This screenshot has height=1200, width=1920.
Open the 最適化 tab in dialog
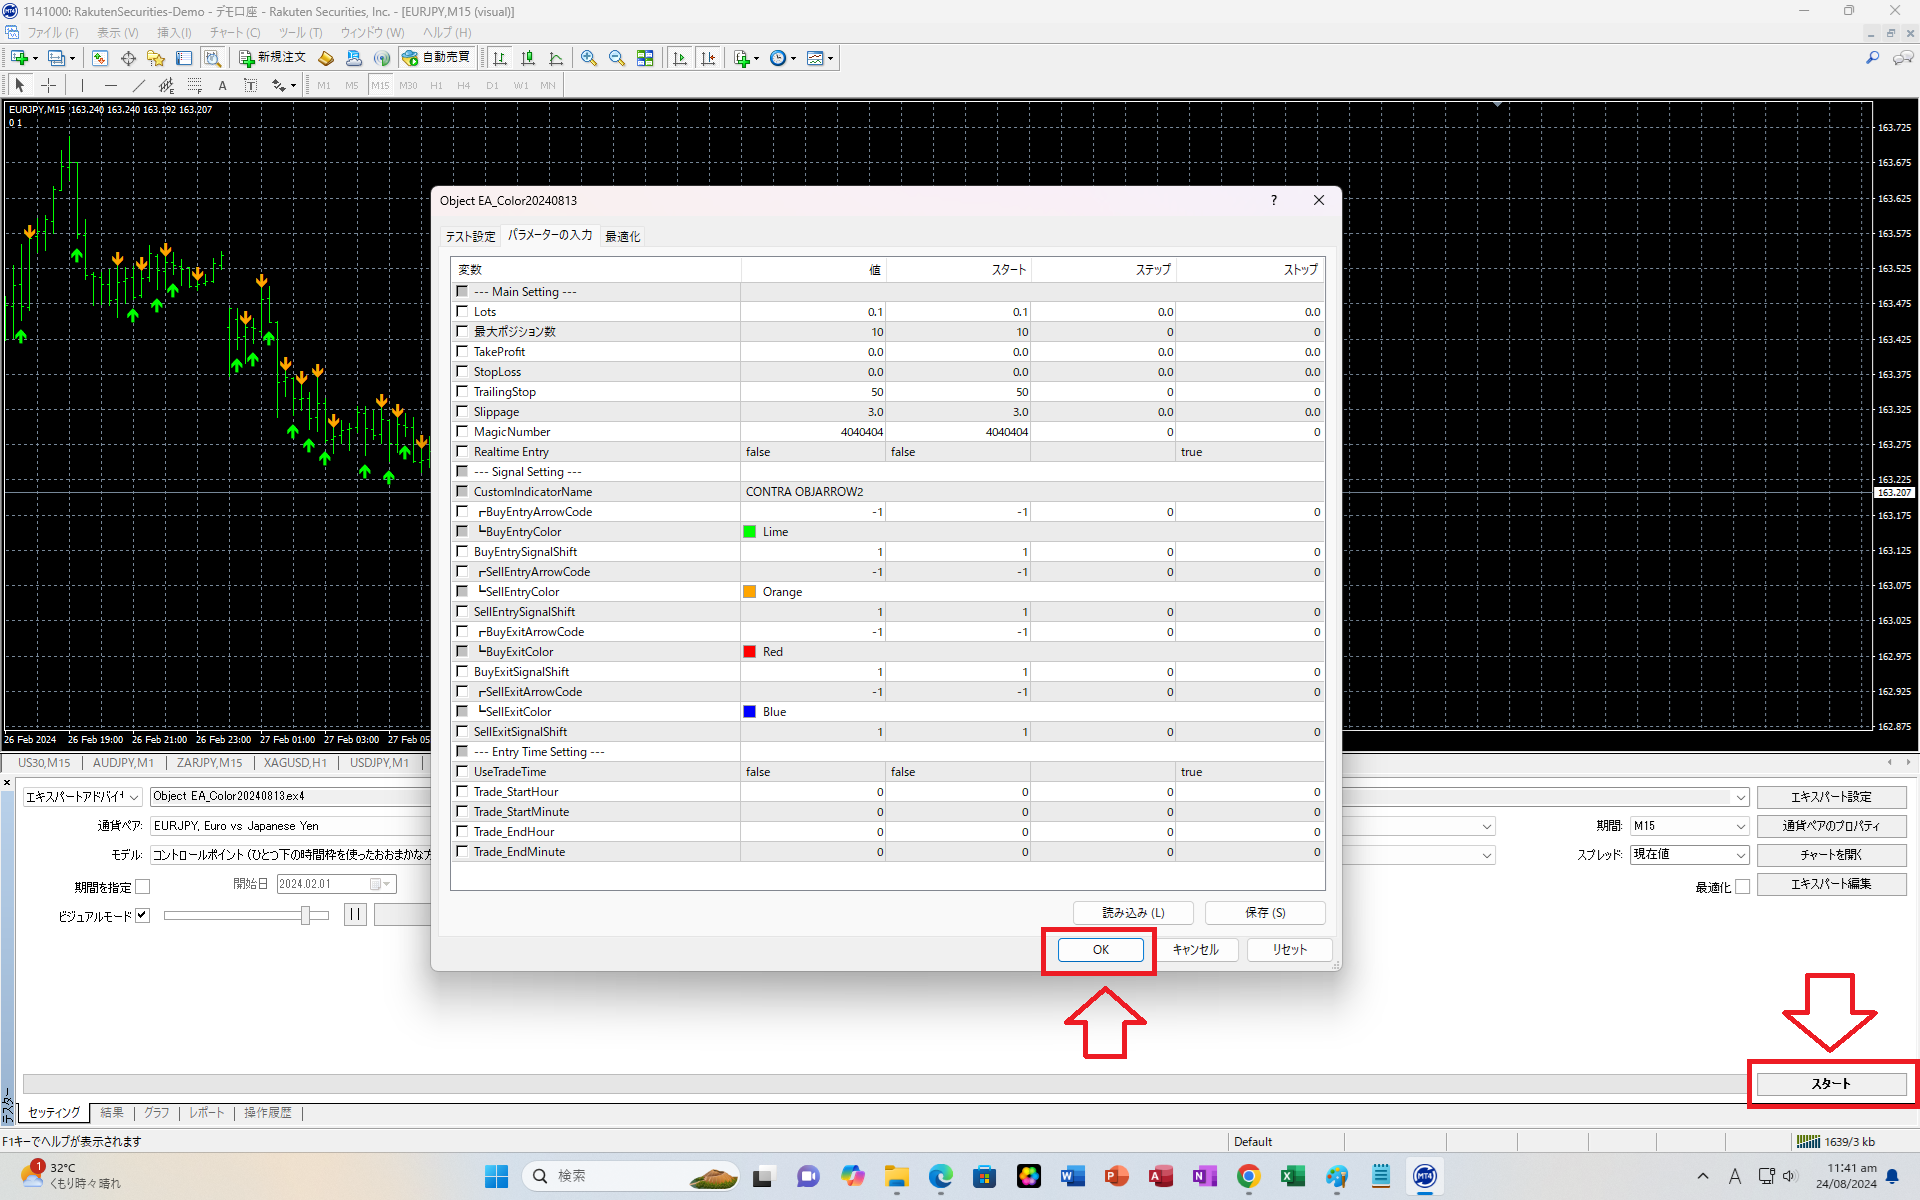point(622,237)
